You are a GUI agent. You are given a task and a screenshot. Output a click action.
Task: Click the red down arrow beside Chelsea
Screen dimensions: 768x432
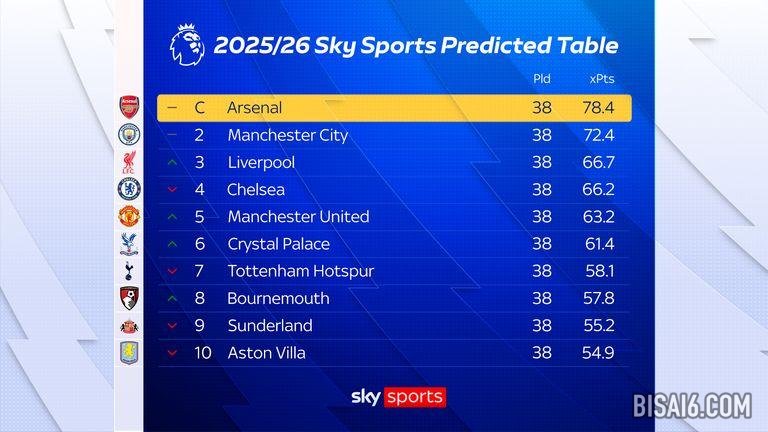[172, 190]
